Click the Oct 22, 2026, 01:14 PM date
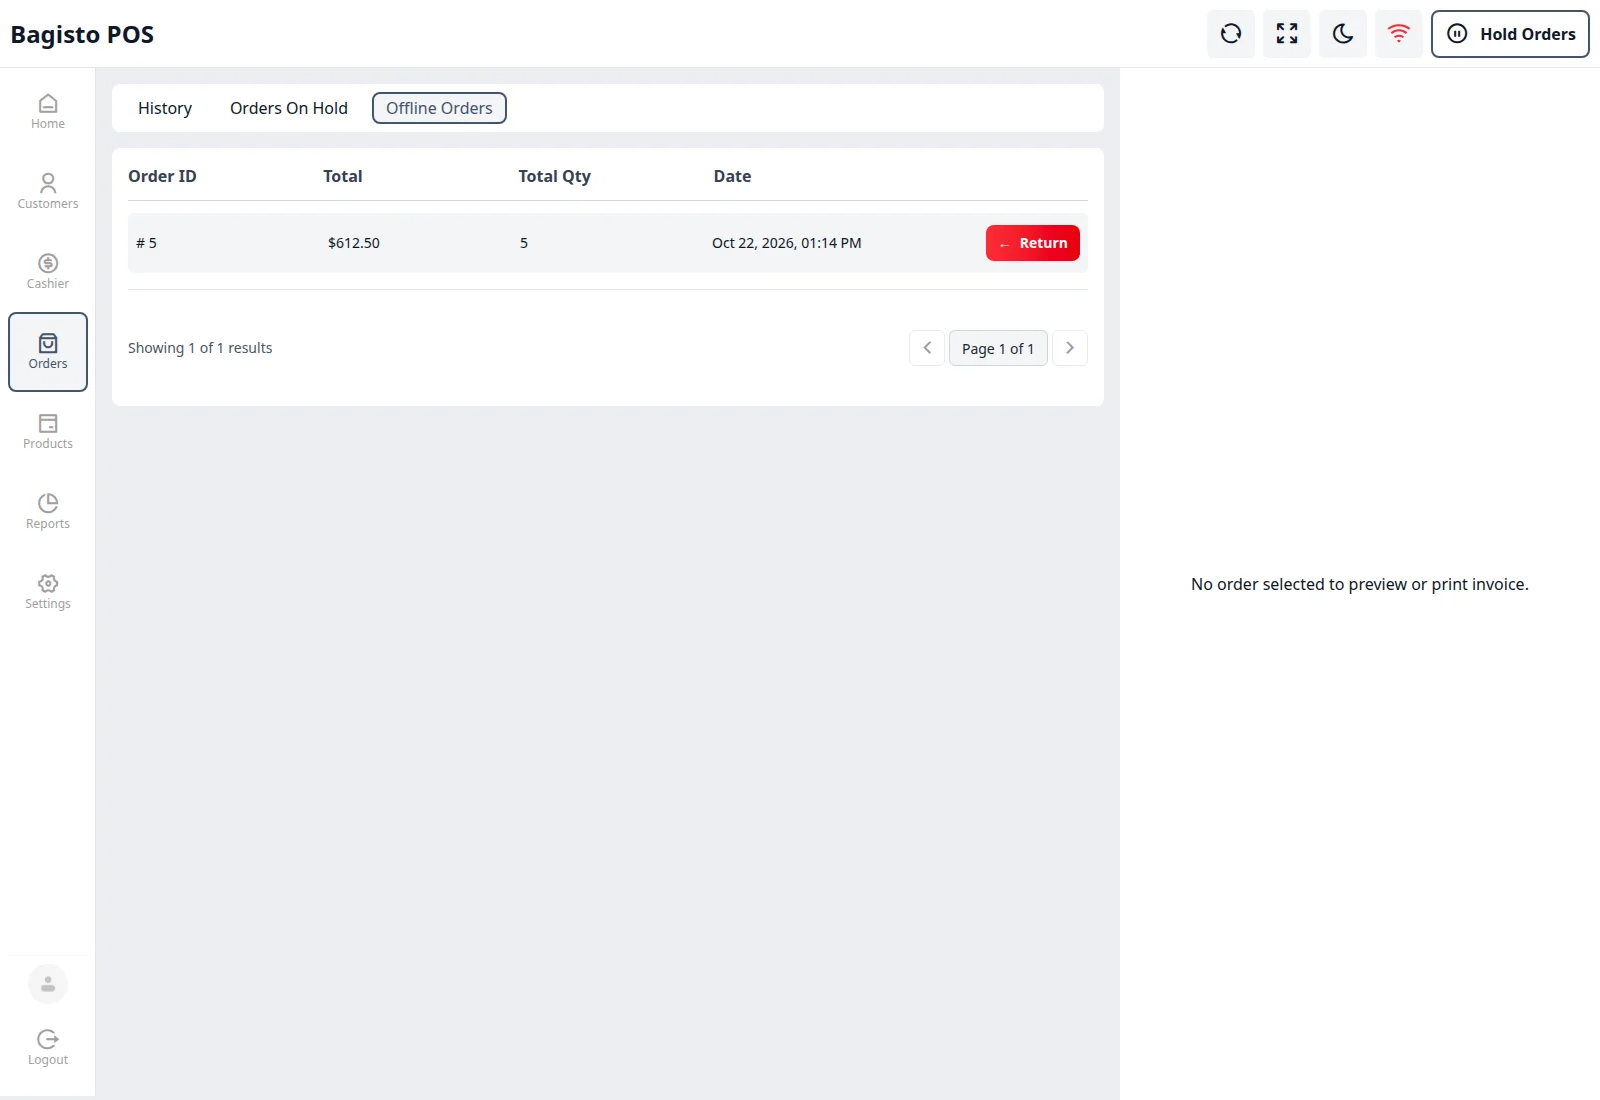The image size is (1600, 1100). (787, 243)
